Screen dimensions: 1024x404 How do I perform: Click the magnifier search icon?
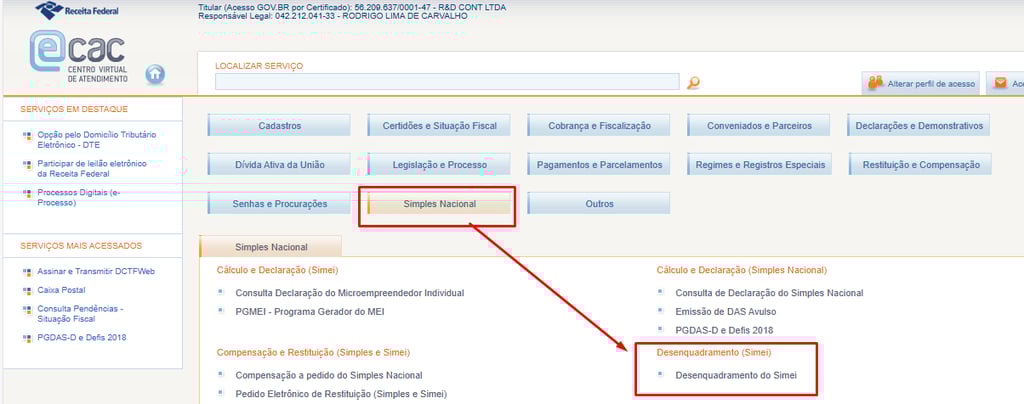(693, 82)
